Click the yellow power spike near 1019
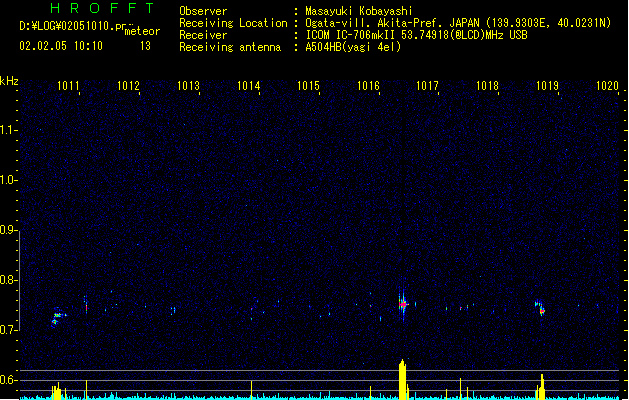This screenshot has height=400, width=629. (542, 387)
